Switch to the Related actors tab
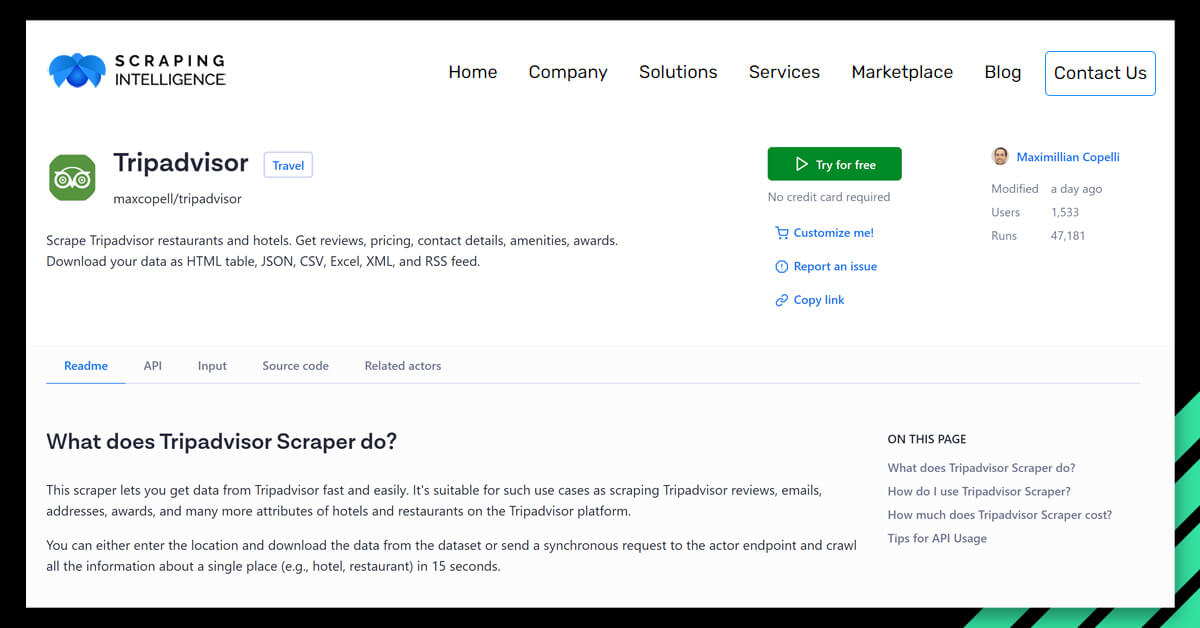The image size is (1200, 628). (403, 366)
